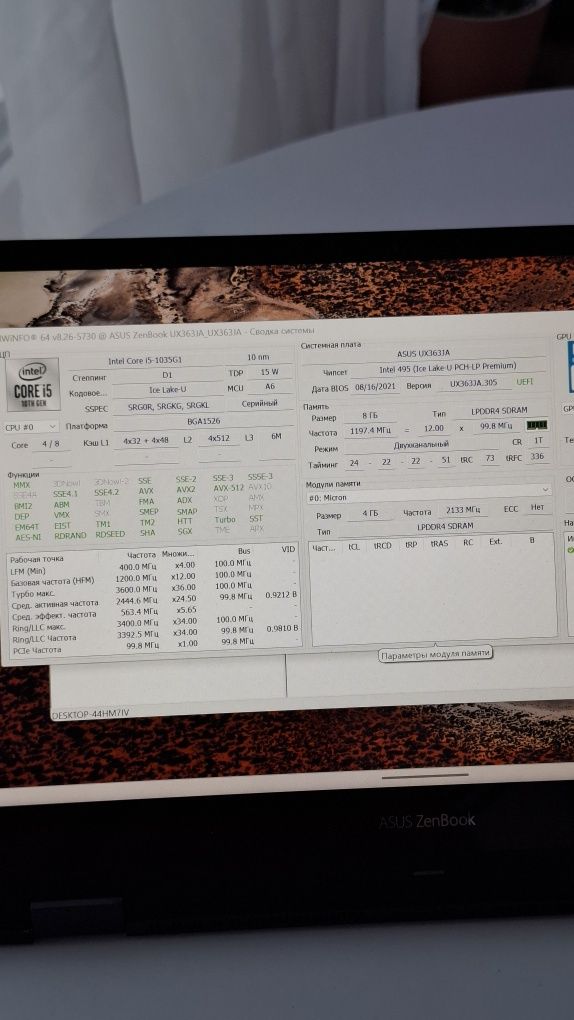
Task: Click the 'tRAS' column header
Action: (439, 543)
